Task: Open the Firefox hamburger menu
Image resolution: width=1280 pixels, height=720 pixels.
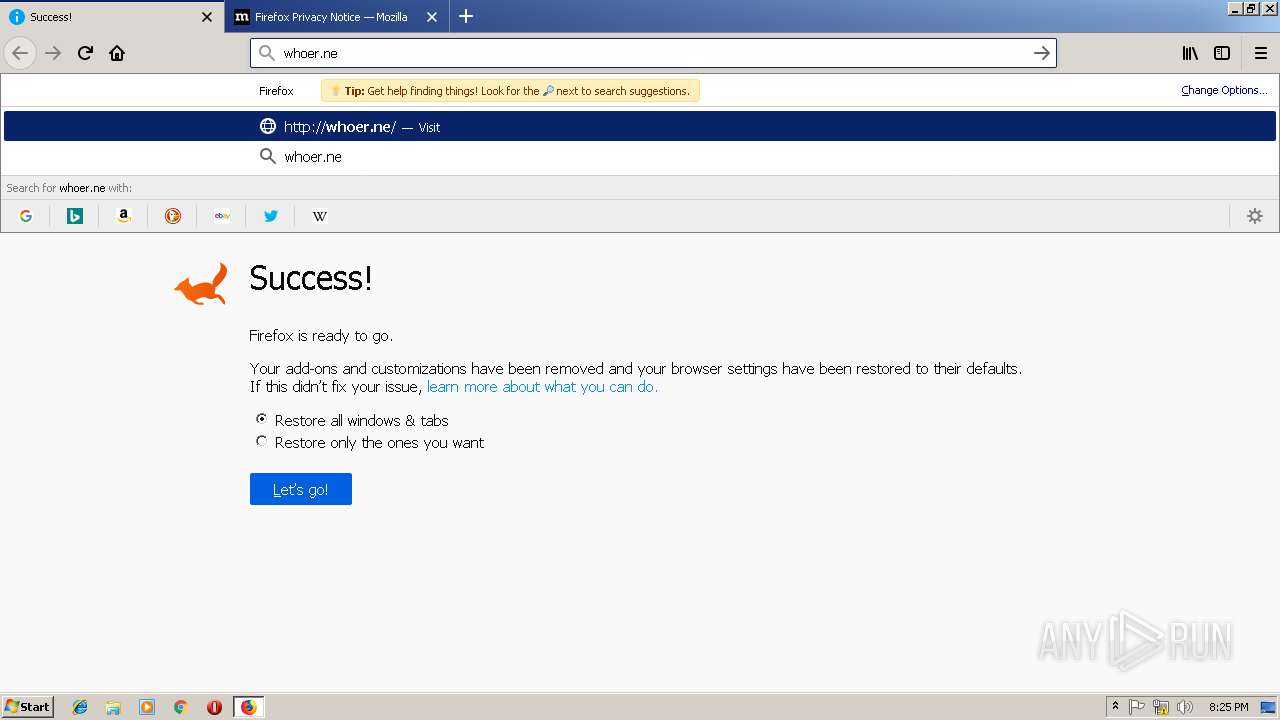Action: coord(1260,53)
